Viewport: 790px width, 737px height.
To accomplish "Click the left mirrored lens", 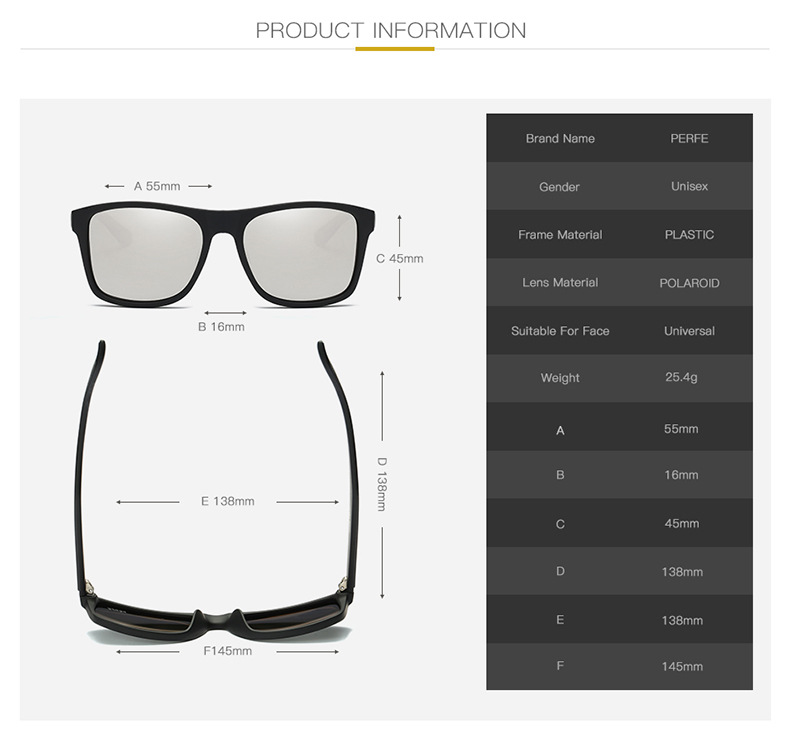I will coord(146,254).
